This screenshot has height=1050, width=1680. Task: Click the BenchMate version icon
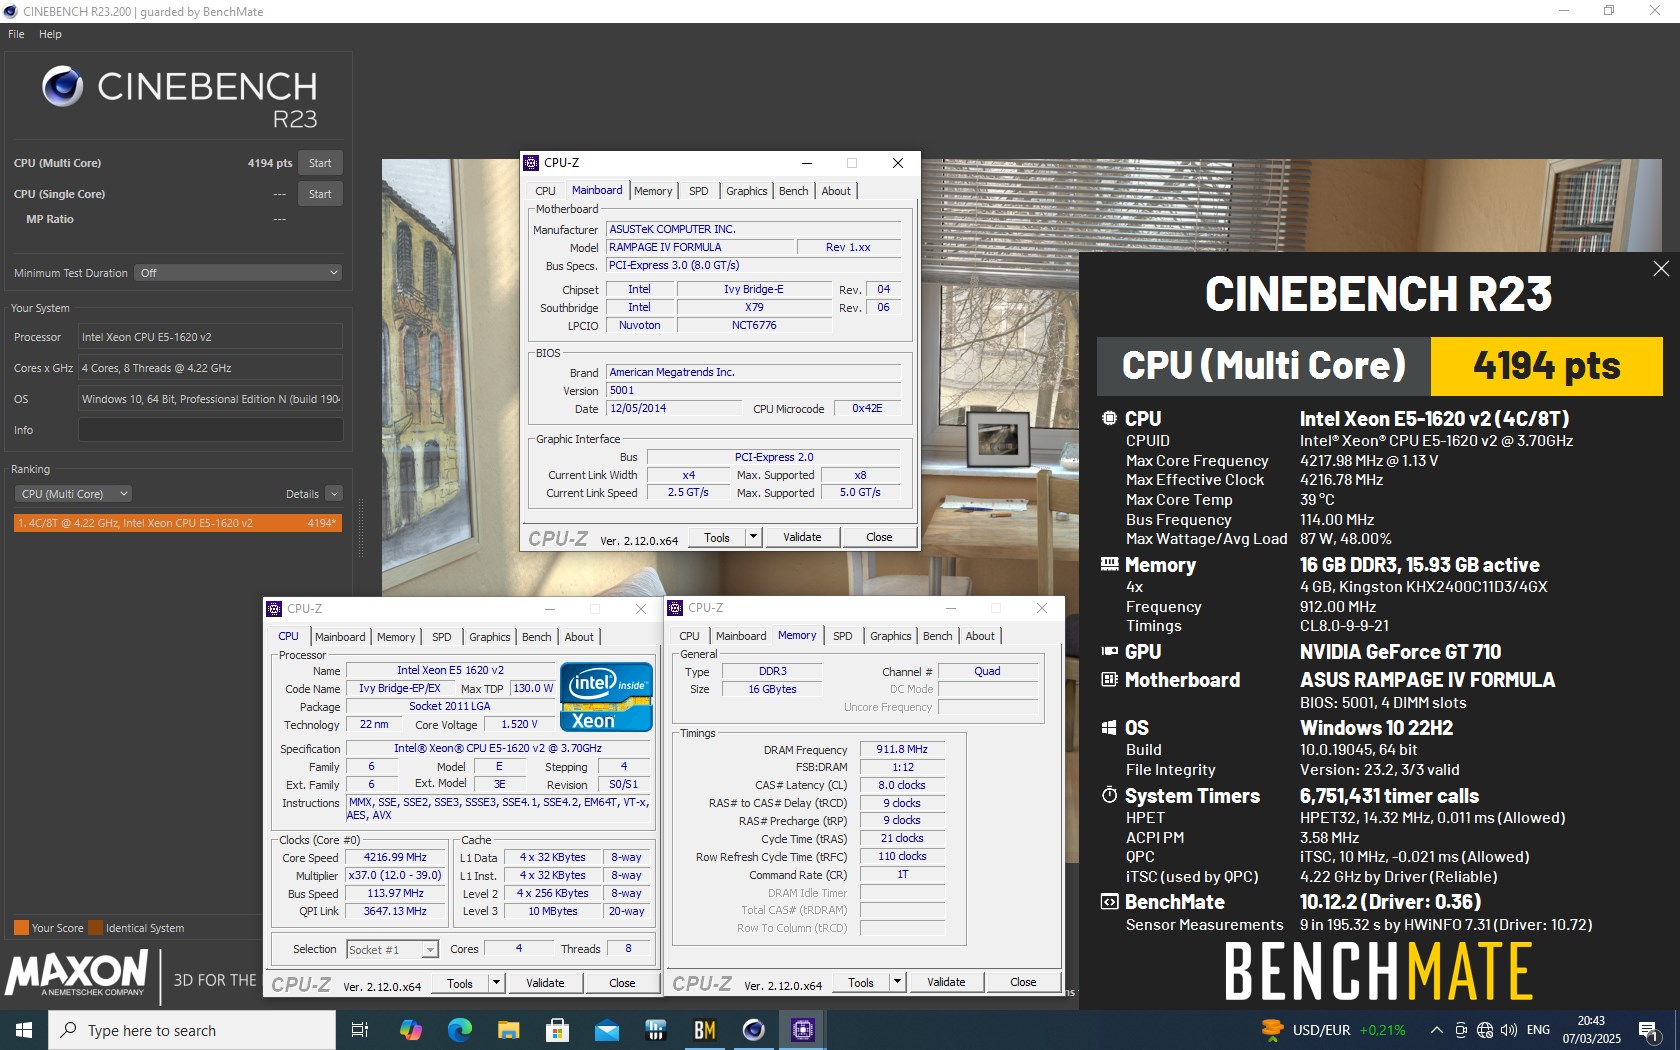click(x=1109, y=902)
